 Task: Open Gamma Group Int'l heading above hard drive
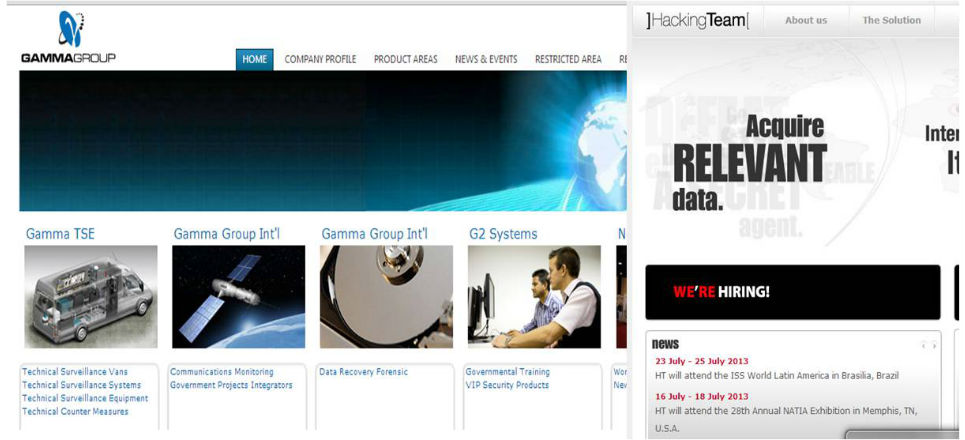pos(374,234)
